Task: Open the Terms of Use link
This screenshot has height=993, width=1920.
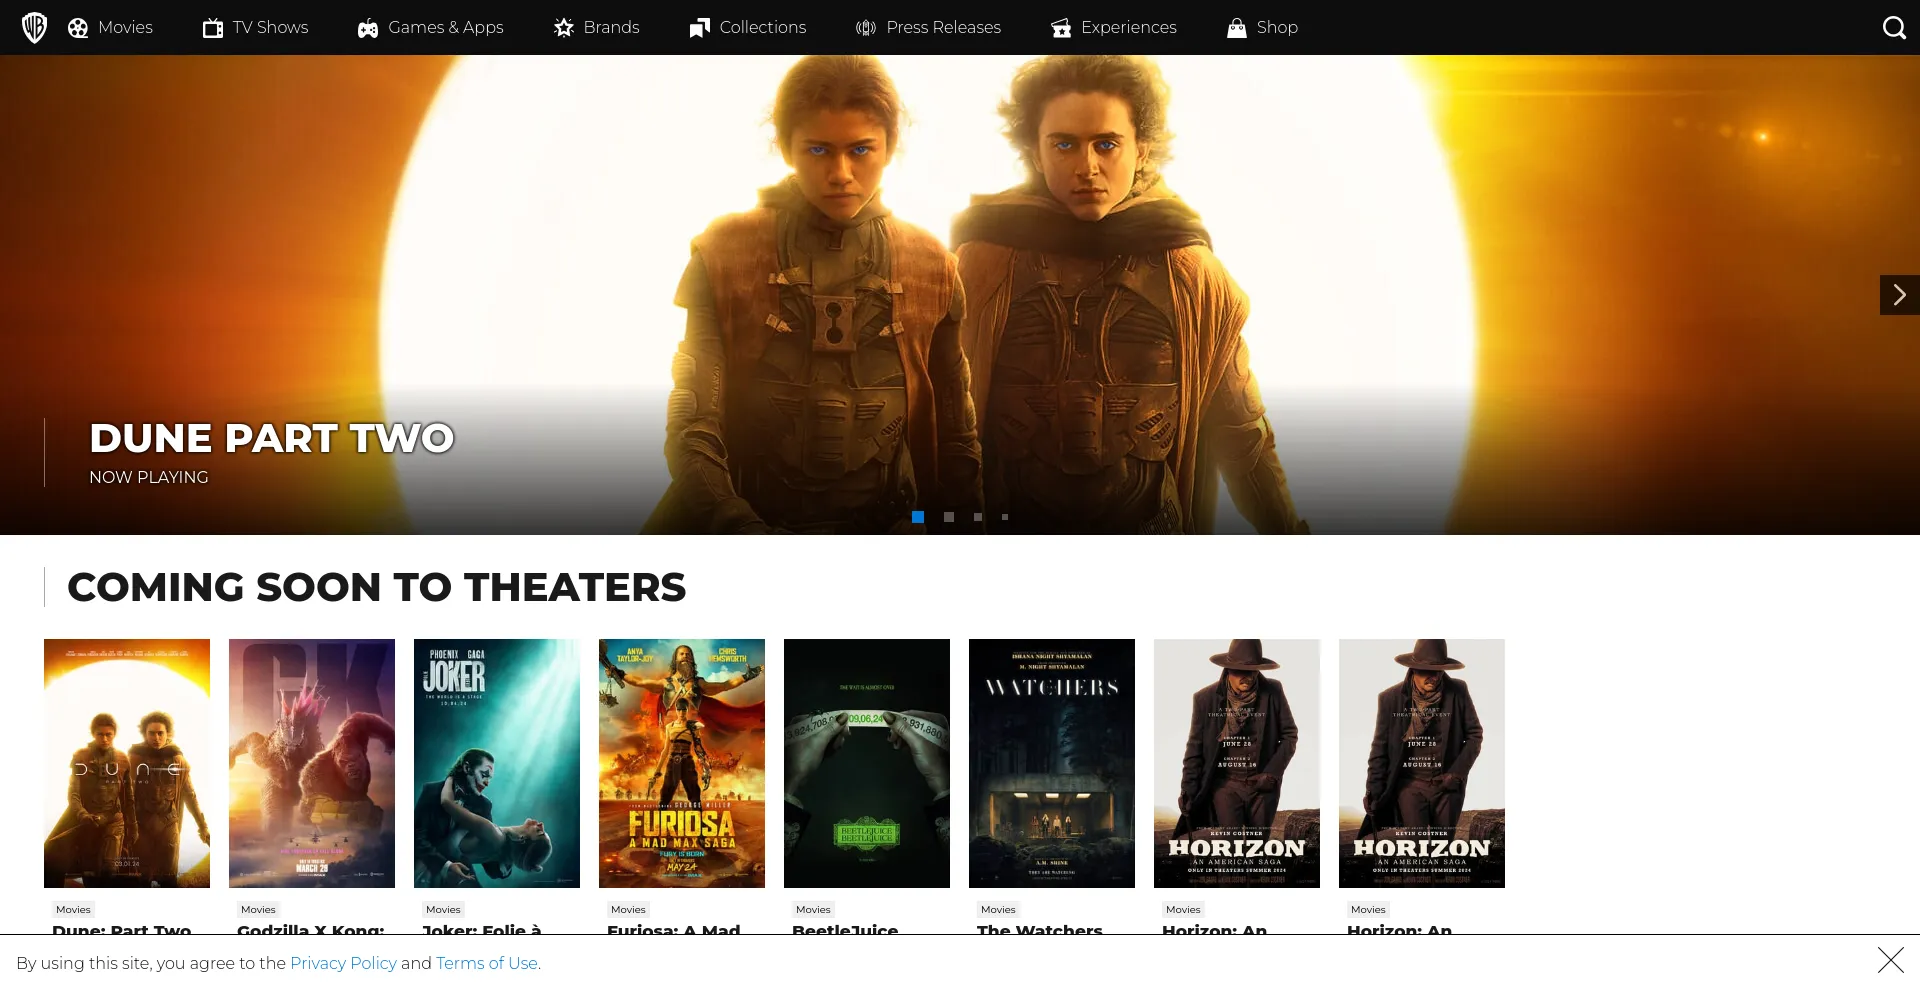Action: point(487,963)
